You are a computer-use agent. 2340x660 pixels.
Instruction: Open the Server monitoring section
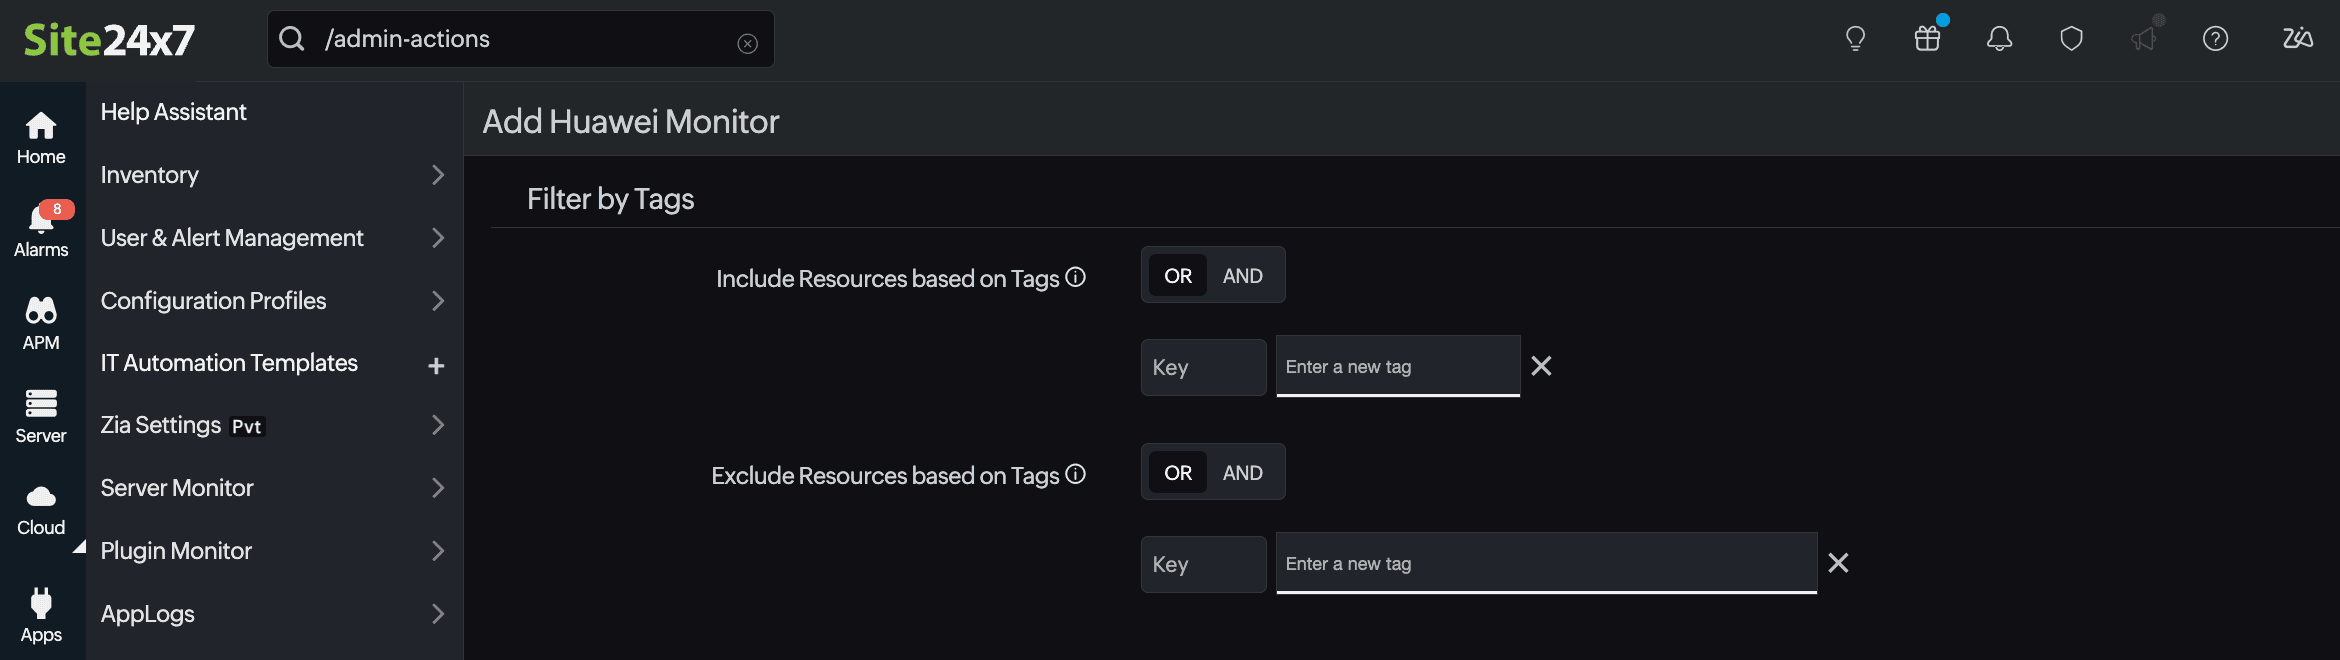point(41,415)
